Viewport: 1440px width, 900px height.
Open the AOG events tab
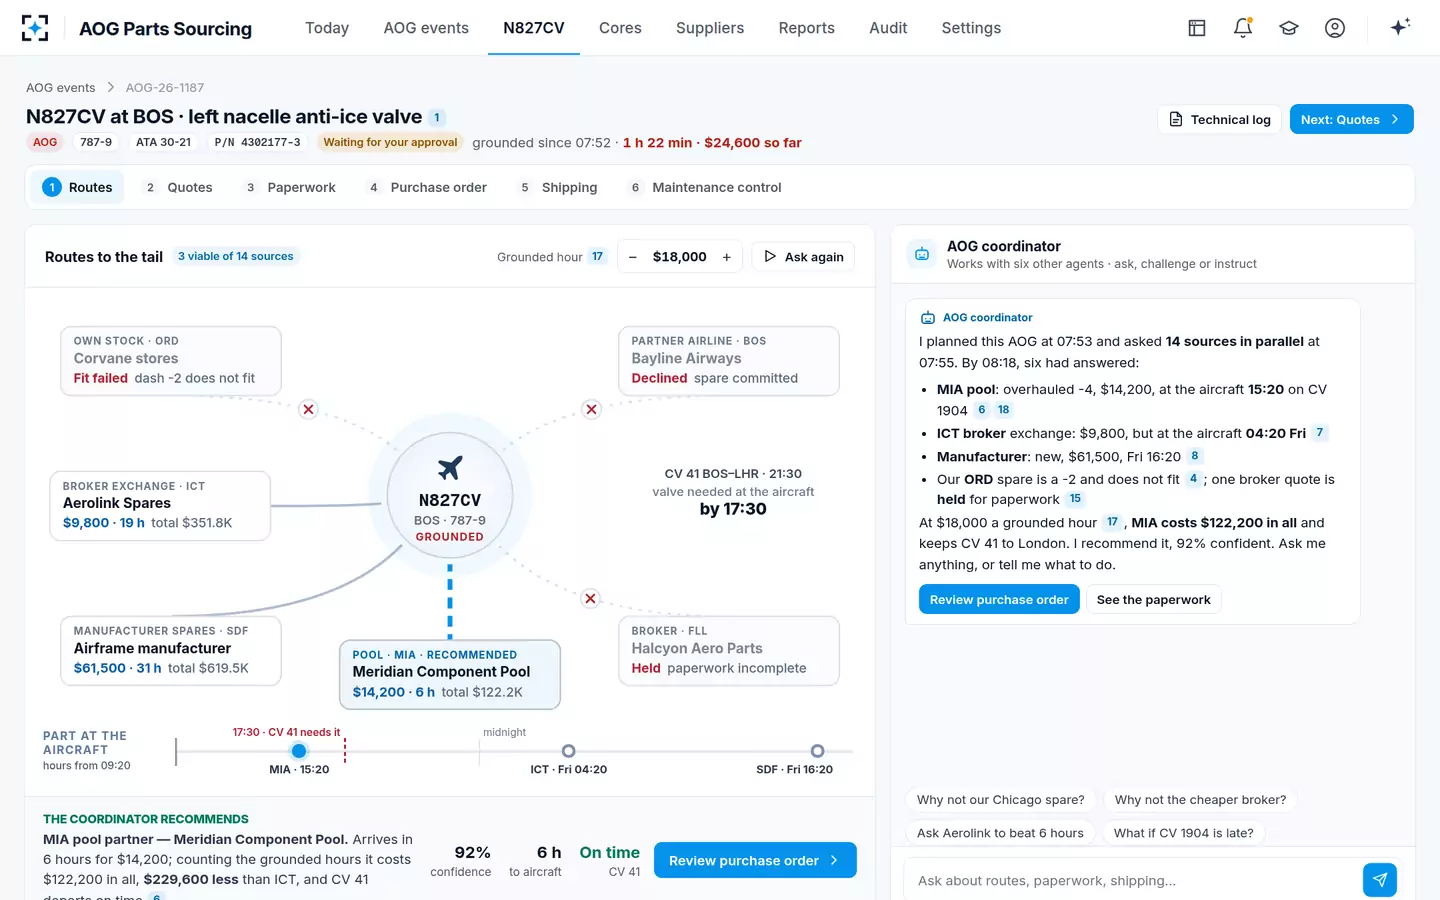tap(426, 28)
